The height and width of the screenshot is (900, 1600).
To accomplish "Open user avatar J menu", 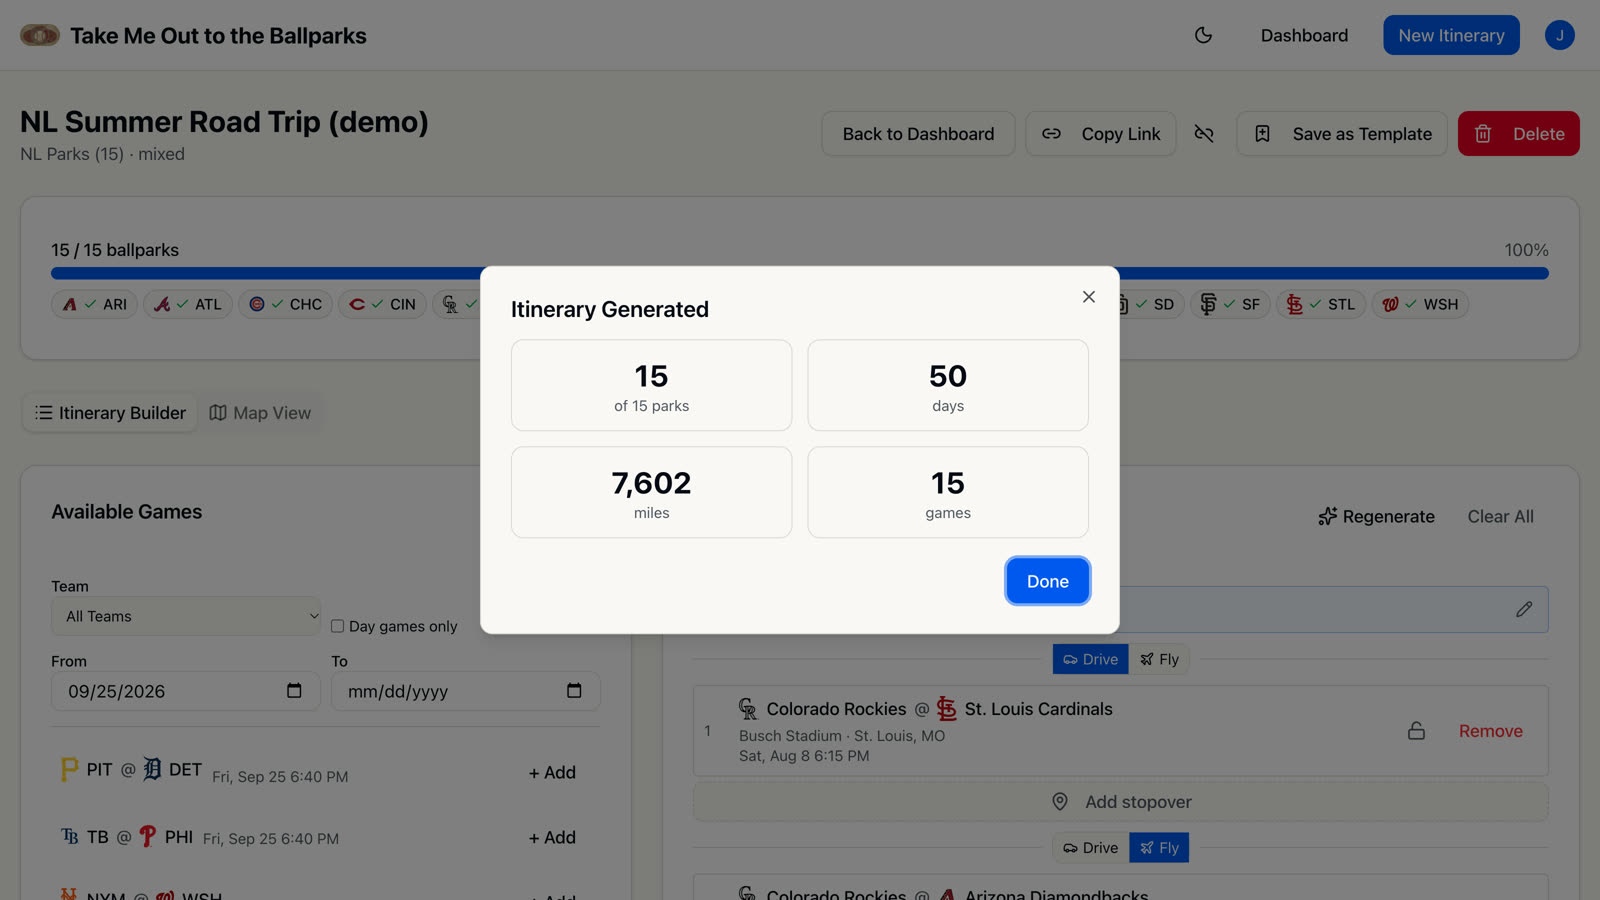I will [x=1559, y=35].
